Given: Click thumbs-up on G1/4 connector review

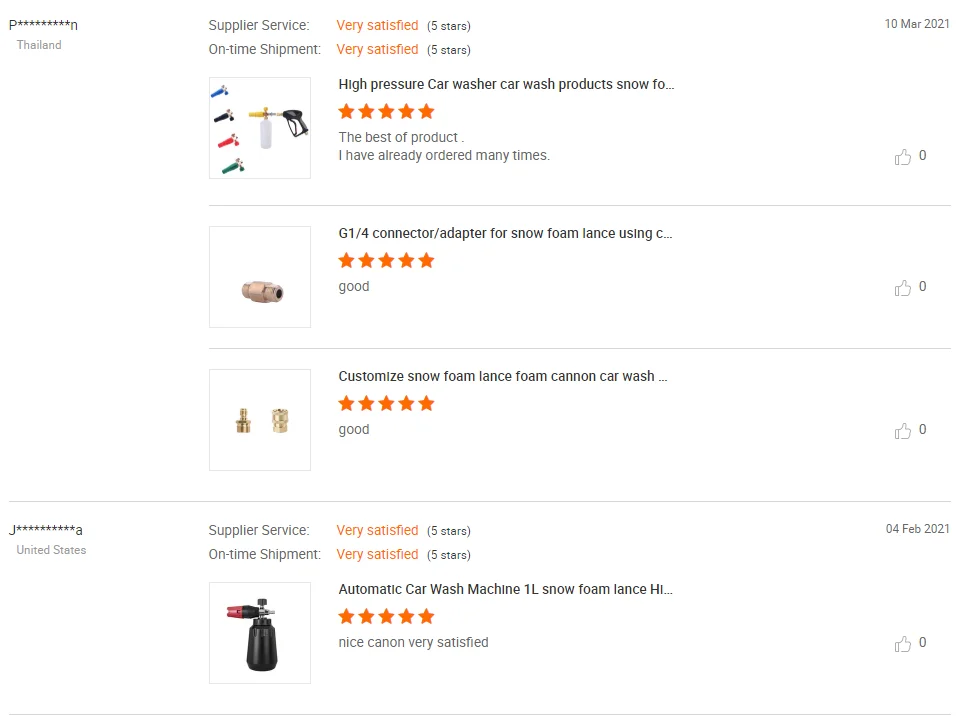Looking at the screenshot, I should [903, 288].
